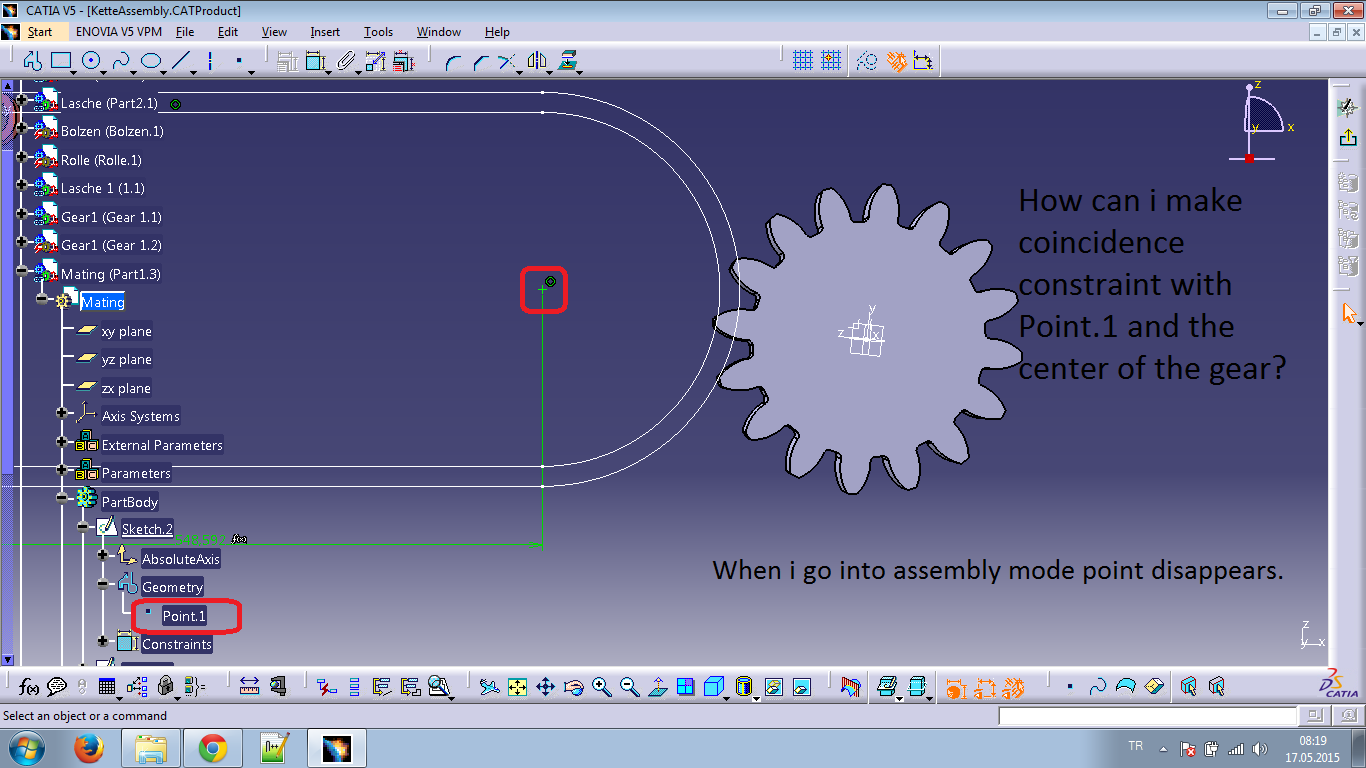1366x768 pixels.
Task: Select the Line sketch tool
Action: point(181,61)
